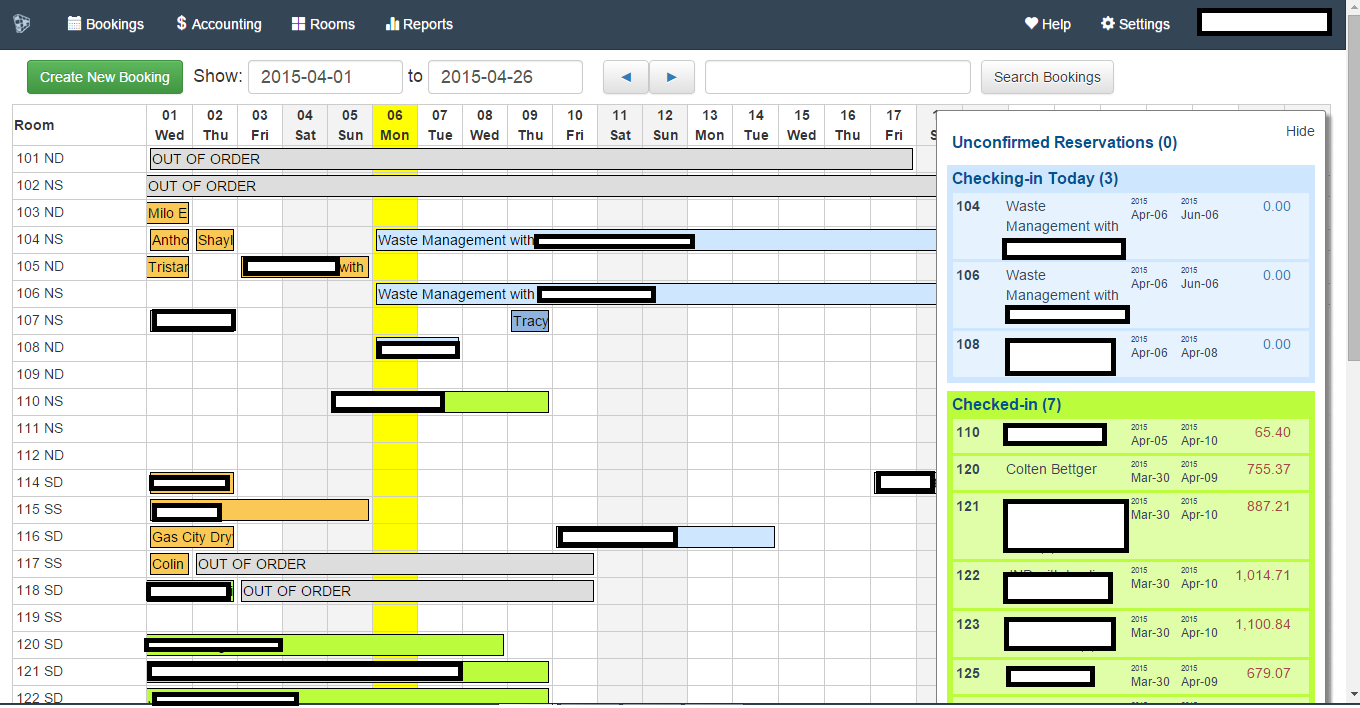The height and width of the screenshot is (708, 1360).
Task: Click the 679.07 balance for room 125
Action: (x=1268, y=673)
